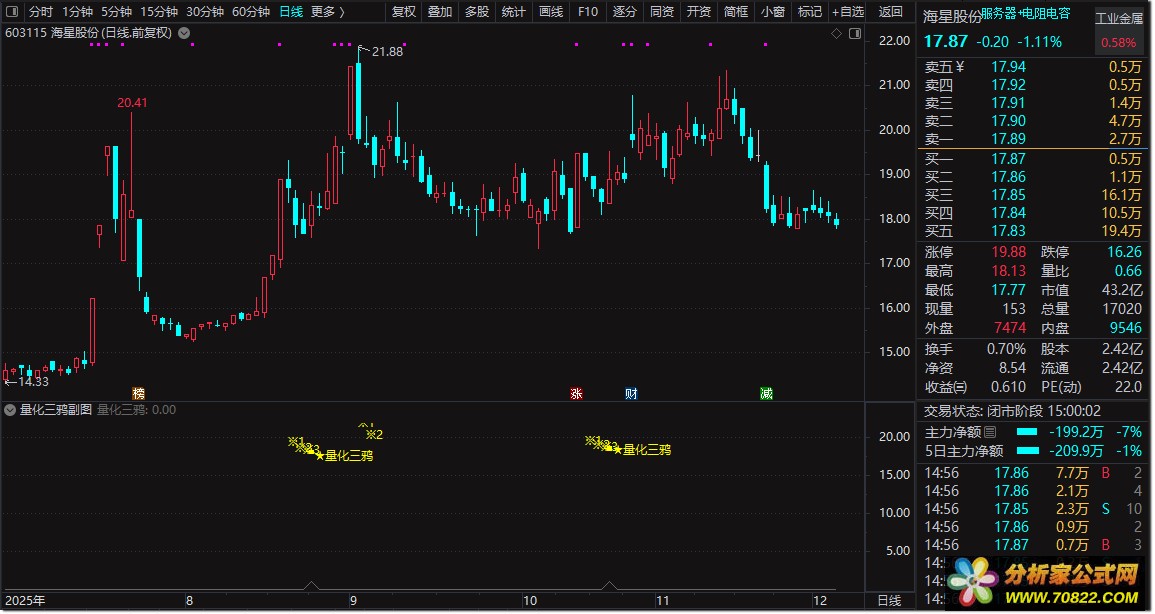Click the 涨 marker on the chart
This screenshot has width=1155, height=614.
click(x=576, y=394)
